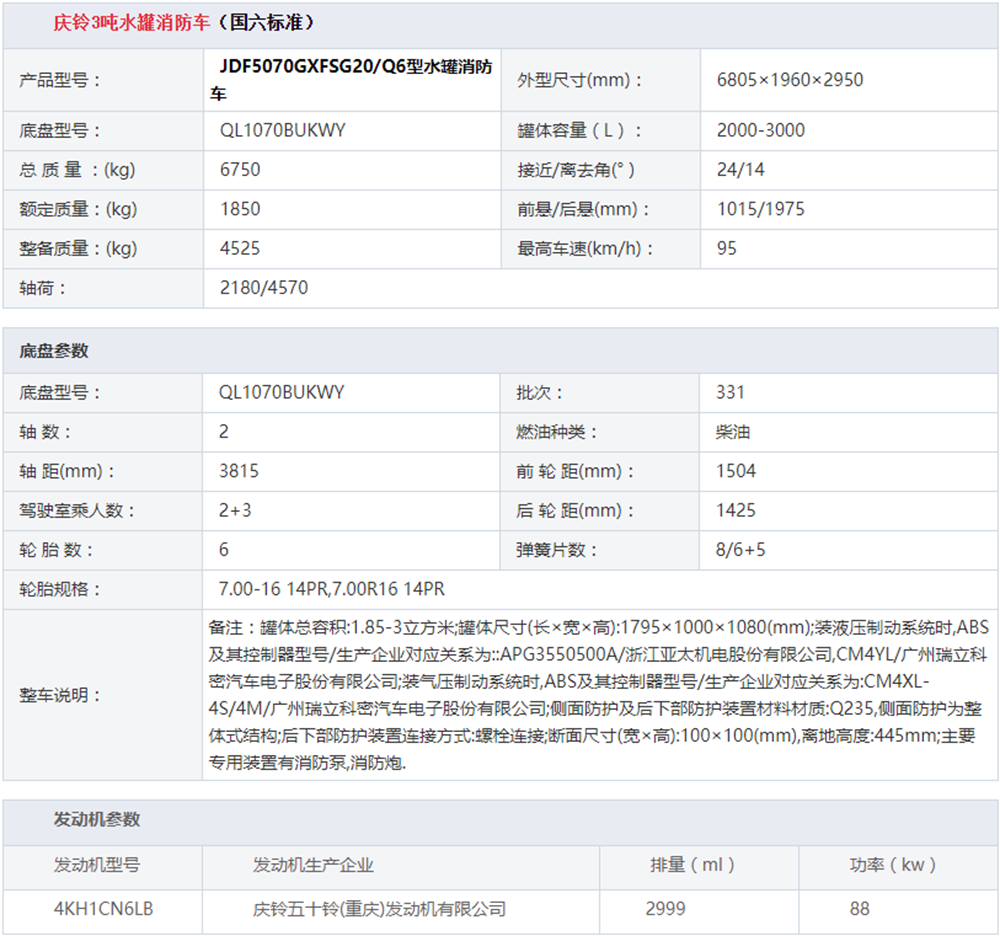
Task: Click the red title 庆铃3吨水罐消防车
Action: pos(131,23)
